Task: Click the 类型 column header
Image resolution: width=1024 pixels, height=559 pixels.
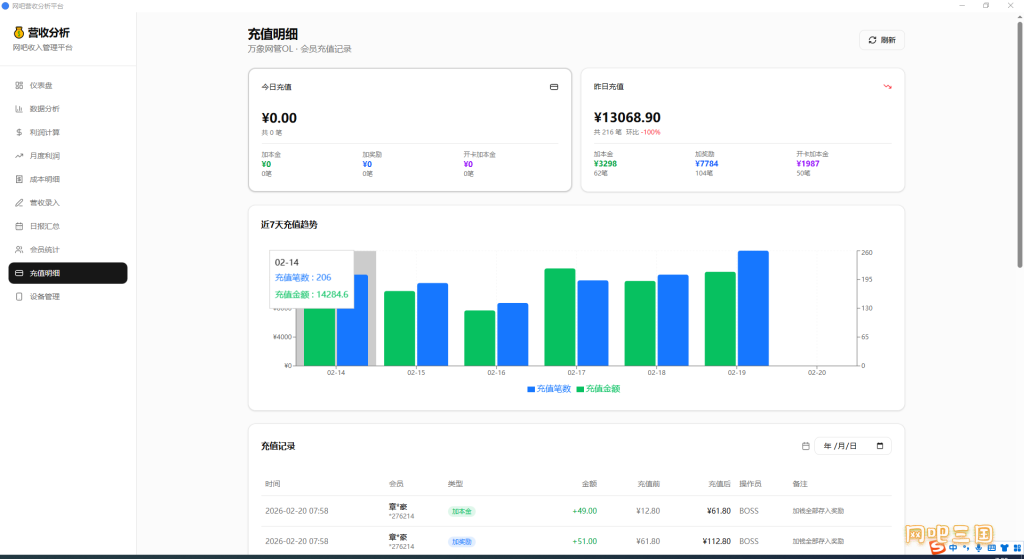Action: click(455, 484)
